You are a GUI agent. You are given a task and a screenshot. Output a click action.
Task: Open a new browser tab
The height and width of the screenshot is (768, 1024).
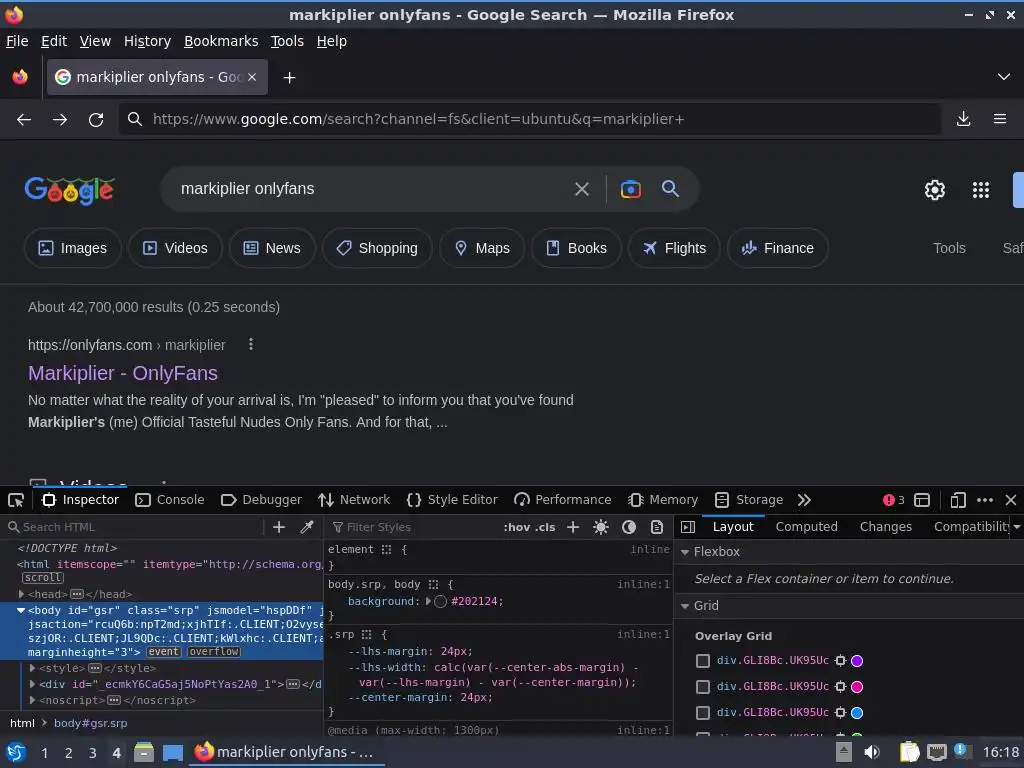click(289, 78)
